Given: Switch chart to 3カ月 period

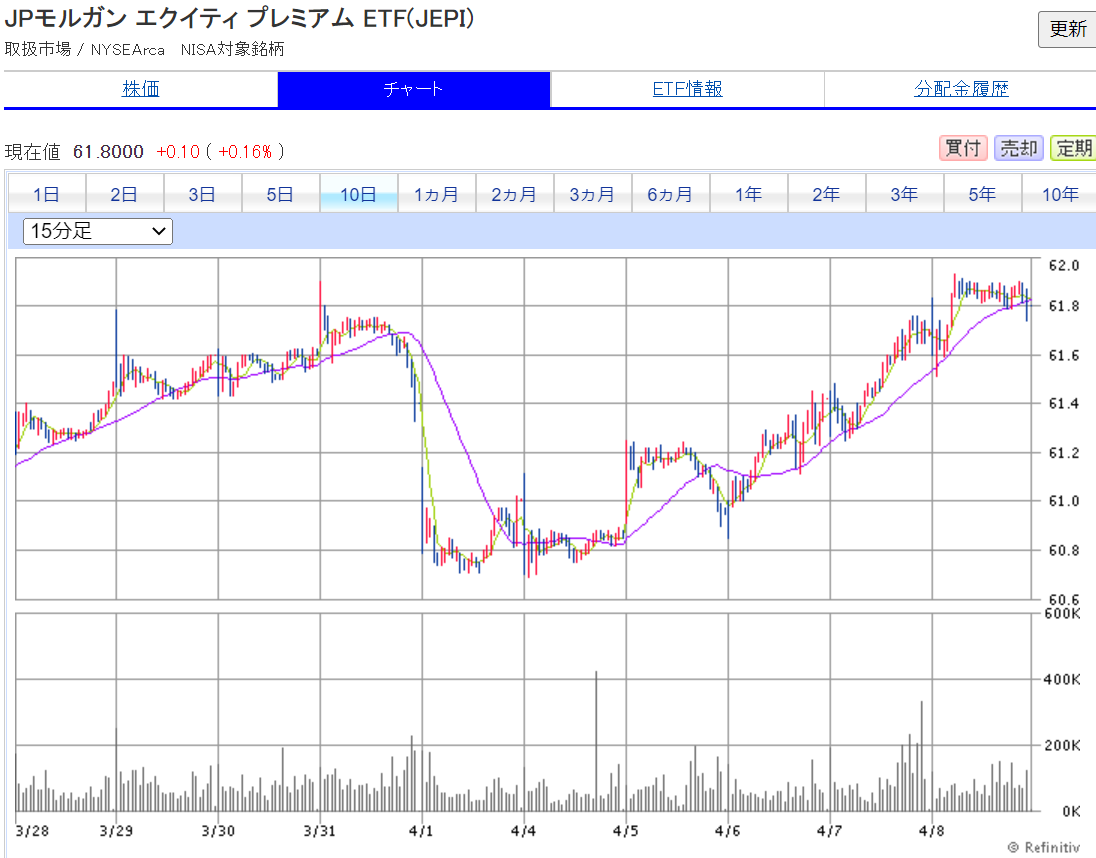Looking at the screenshot, I should tap(593, 194).
